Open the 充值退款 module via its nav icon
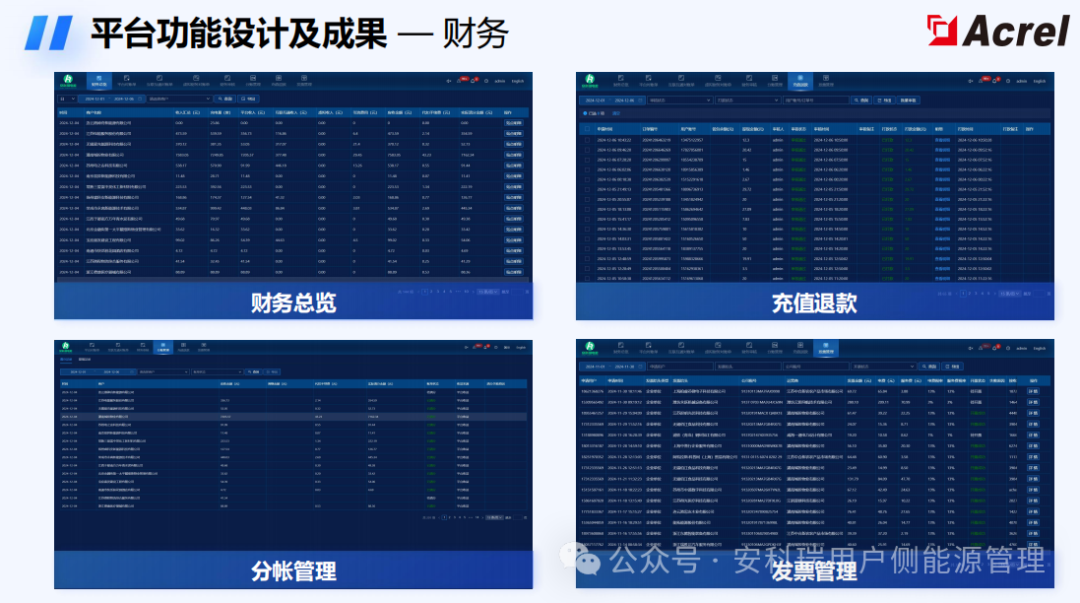Screen dimensions: 1080x603 798,78
